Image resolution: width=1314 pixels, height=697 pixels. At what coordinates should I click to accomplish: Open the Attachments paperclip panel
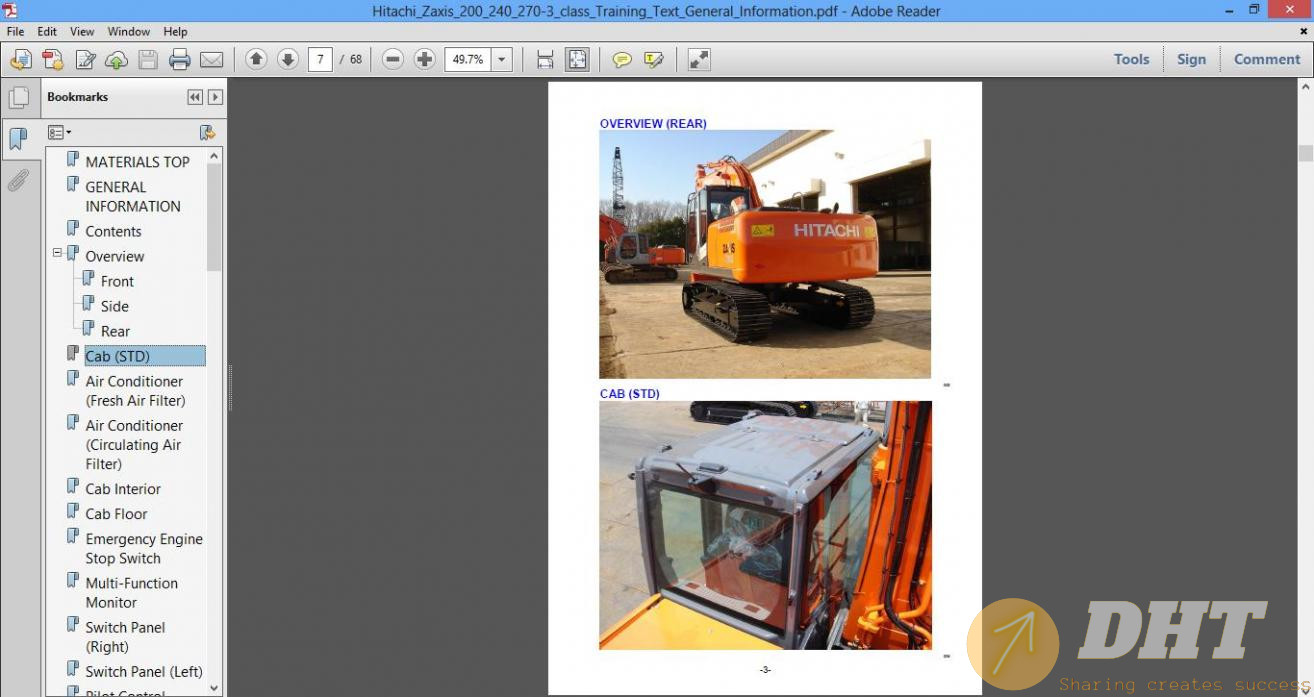pos(18,181)
